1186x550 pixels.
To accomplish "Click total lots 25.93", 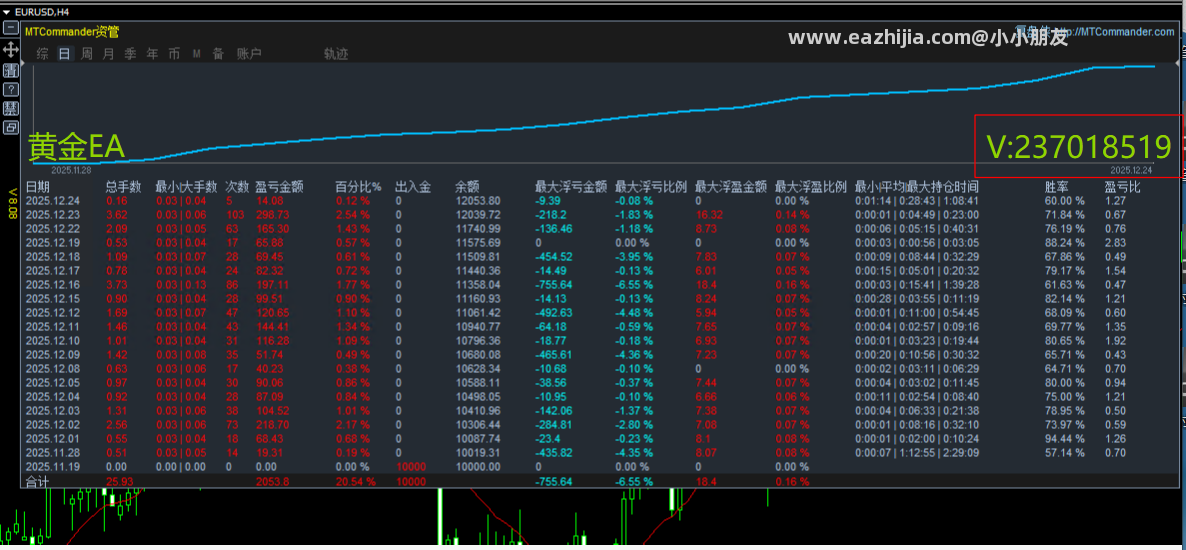I will pos(119,481).
